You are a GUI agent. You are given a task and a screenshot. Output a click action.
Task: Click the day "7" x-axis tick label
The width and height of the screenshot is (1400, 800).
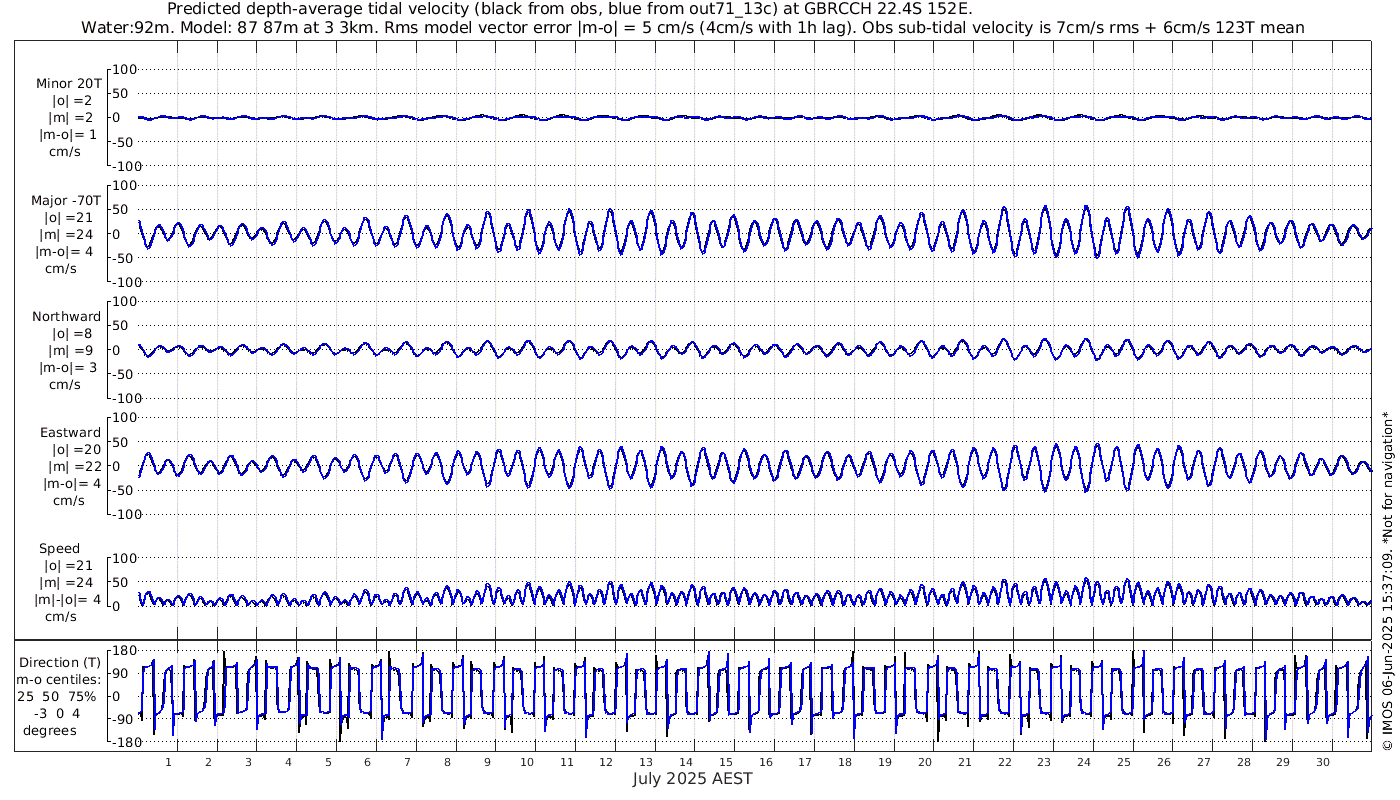pyautogui.click(x=407, y=762)
